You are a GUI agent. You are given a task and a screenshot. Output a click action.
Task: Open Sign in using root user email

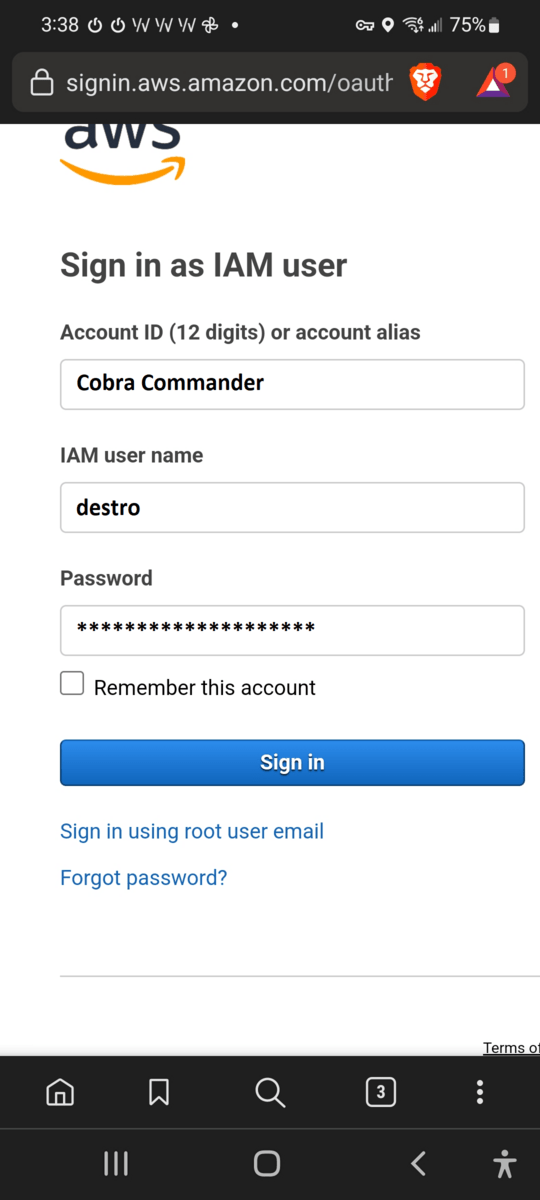click(x=192, y=831)
